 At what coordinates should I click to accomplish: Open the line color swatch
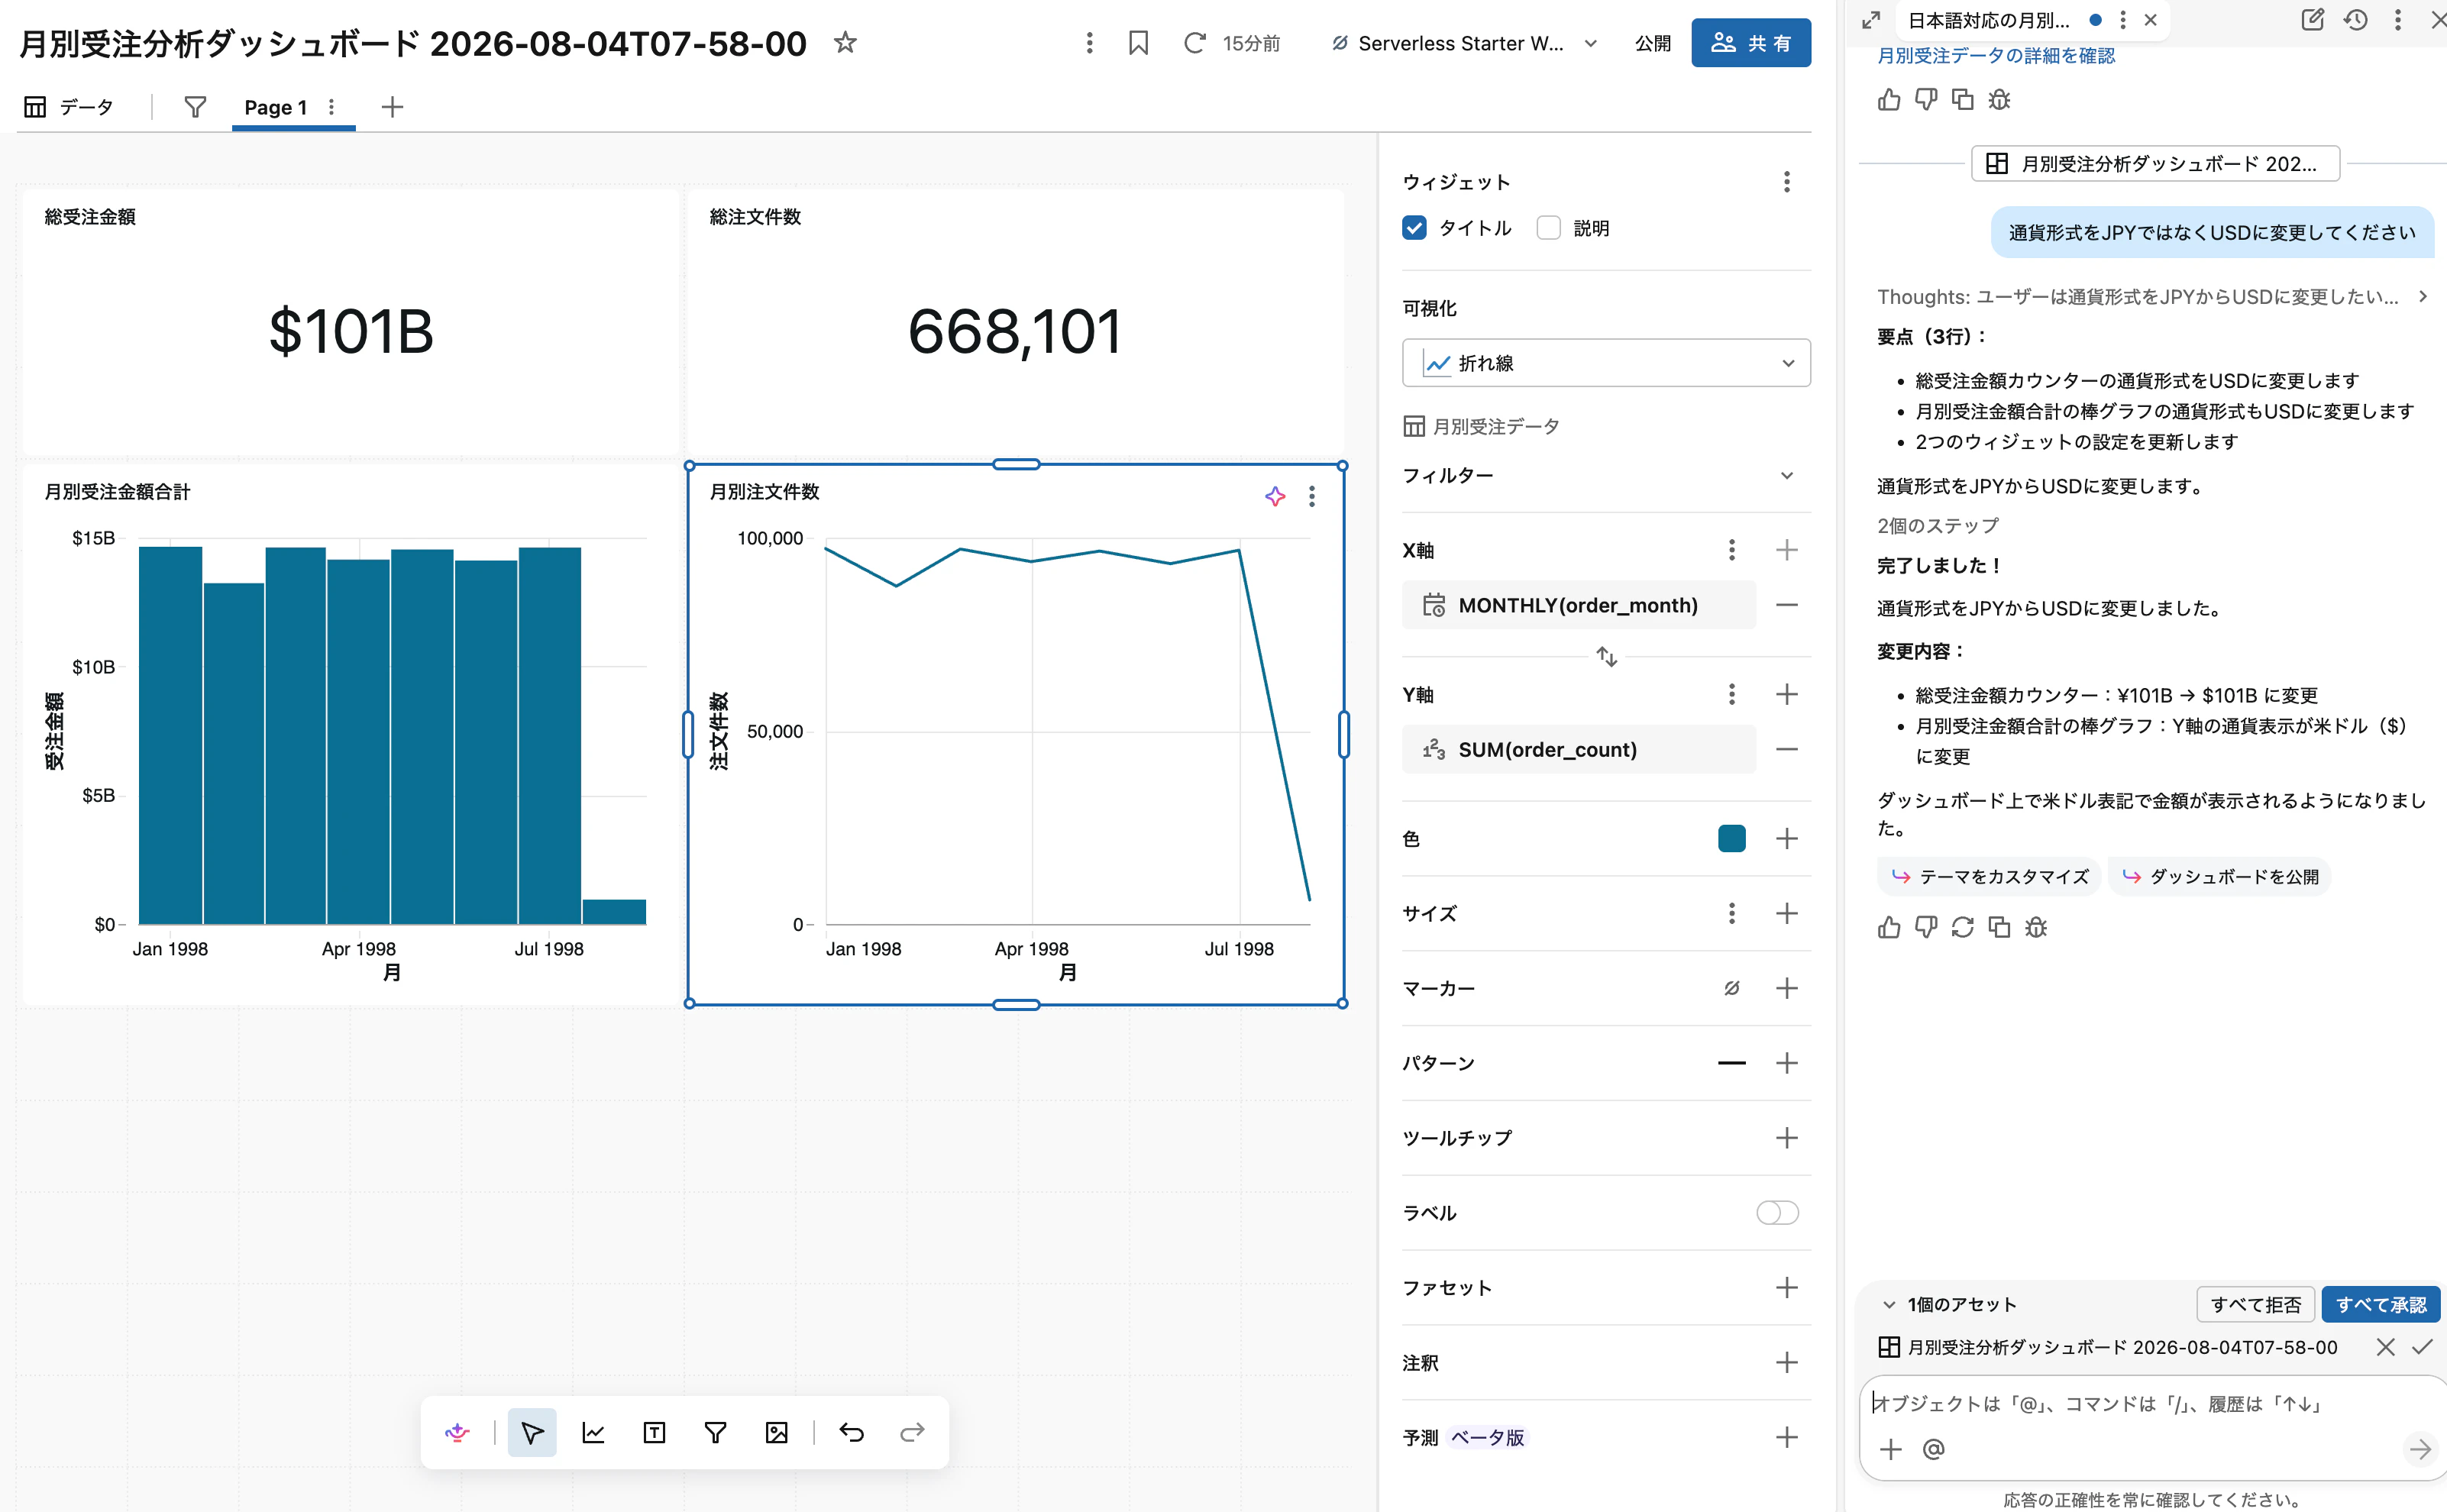[1731, 838]
